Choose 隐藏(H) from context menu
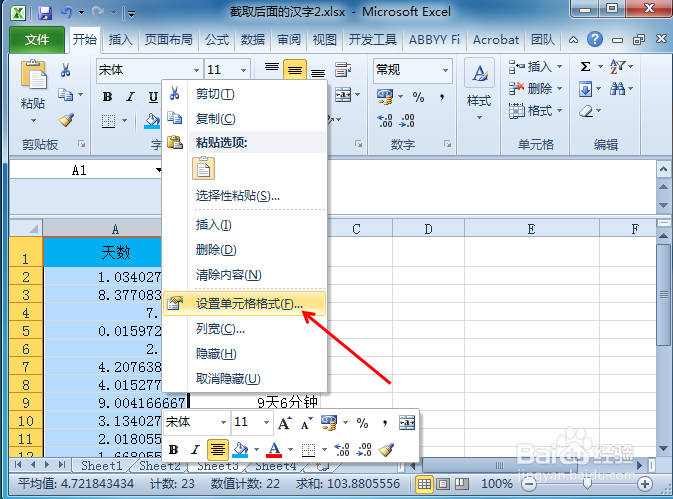 point(244,354)
